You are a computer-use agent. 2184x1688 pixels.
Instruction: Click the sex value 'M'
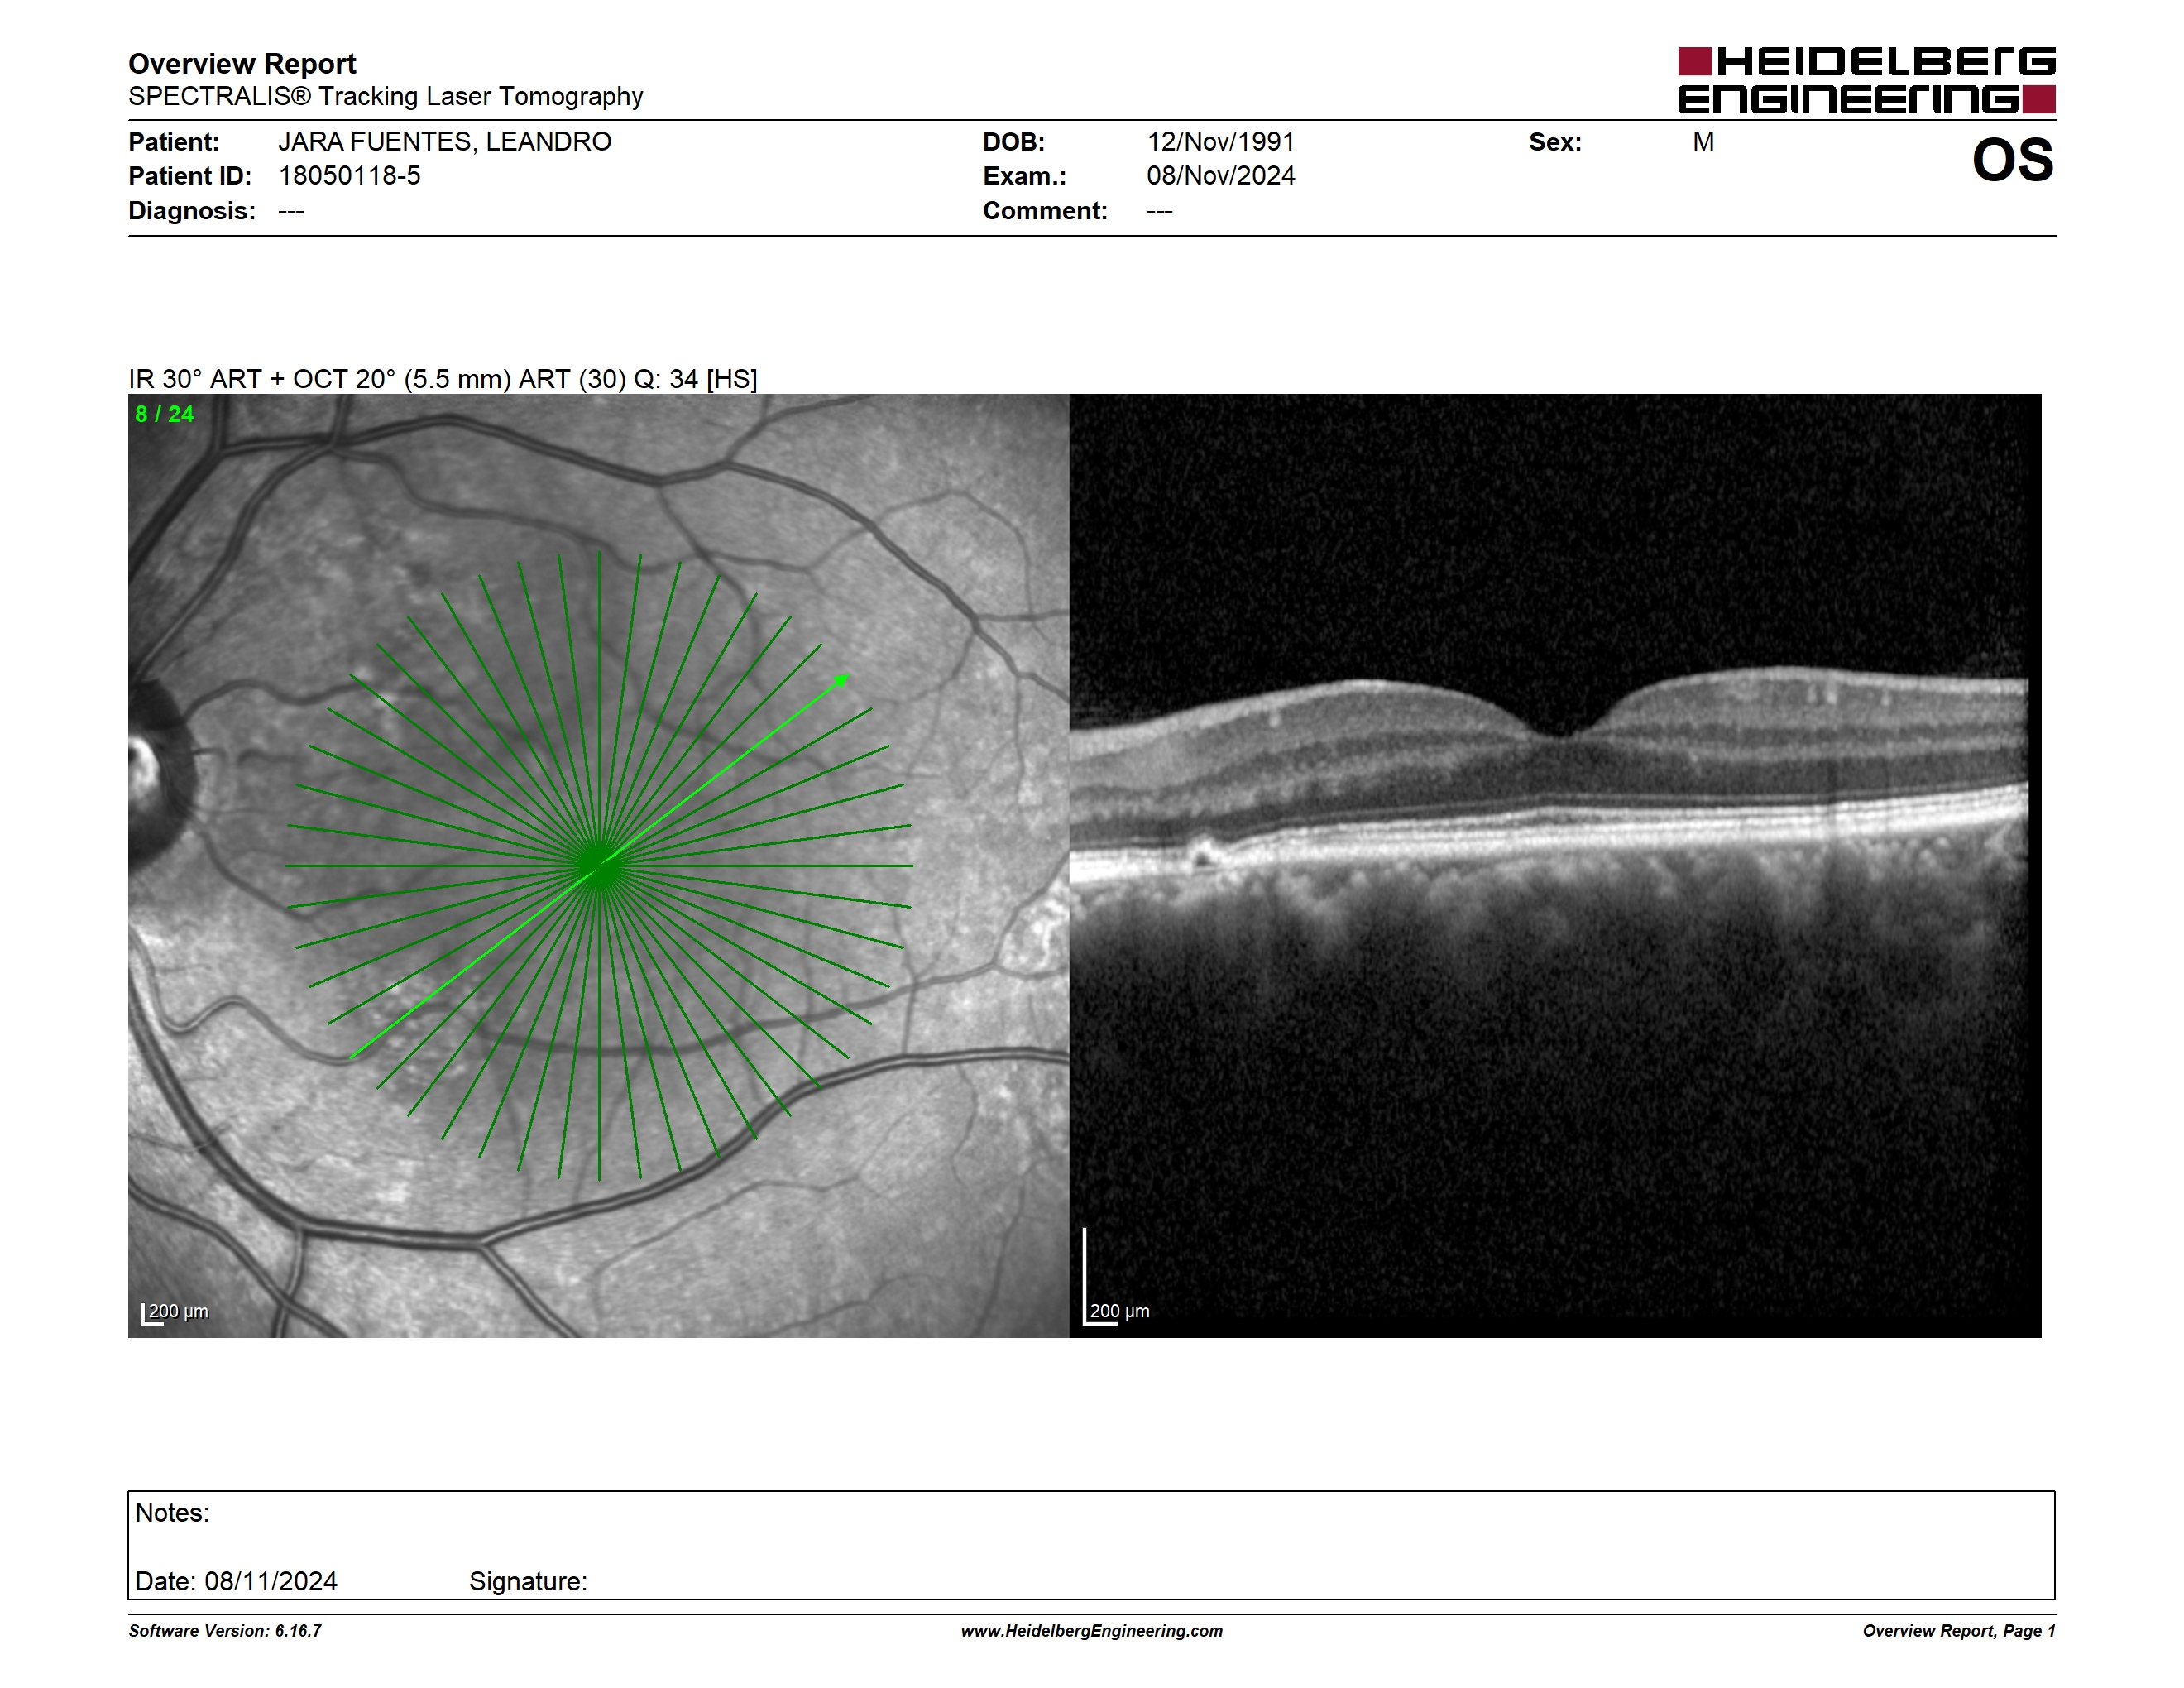(1703, 142)
